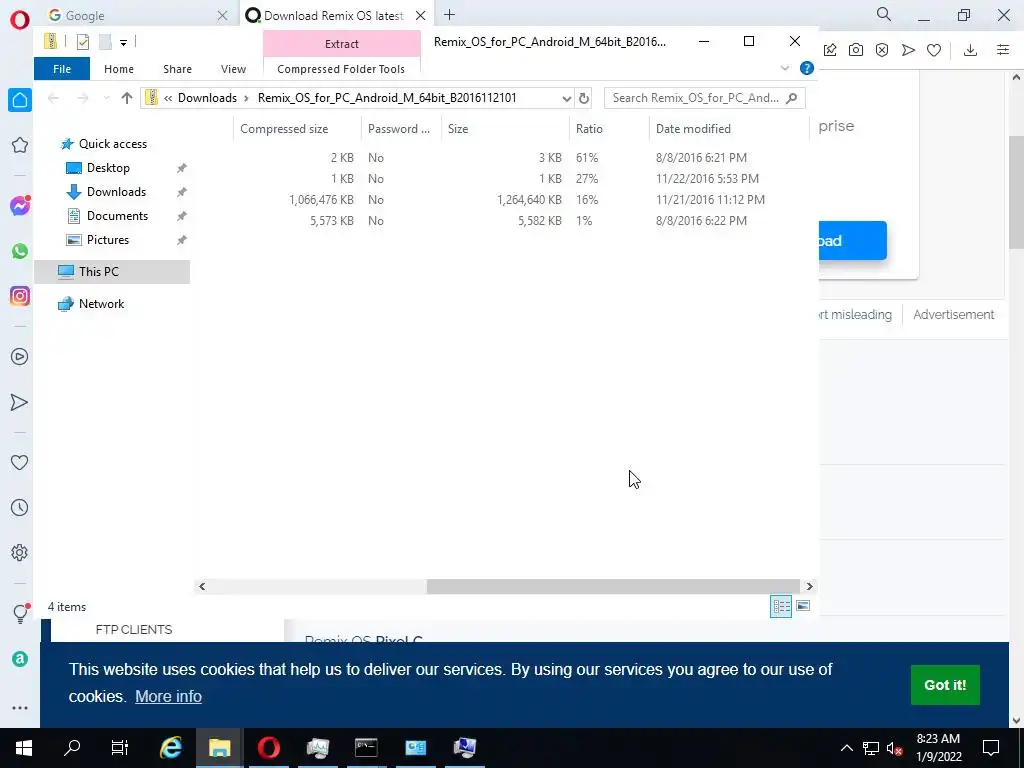The image size is (1024, 768).
Task: Open Instagram in Opera sidebar
Action: pos(20,296)
